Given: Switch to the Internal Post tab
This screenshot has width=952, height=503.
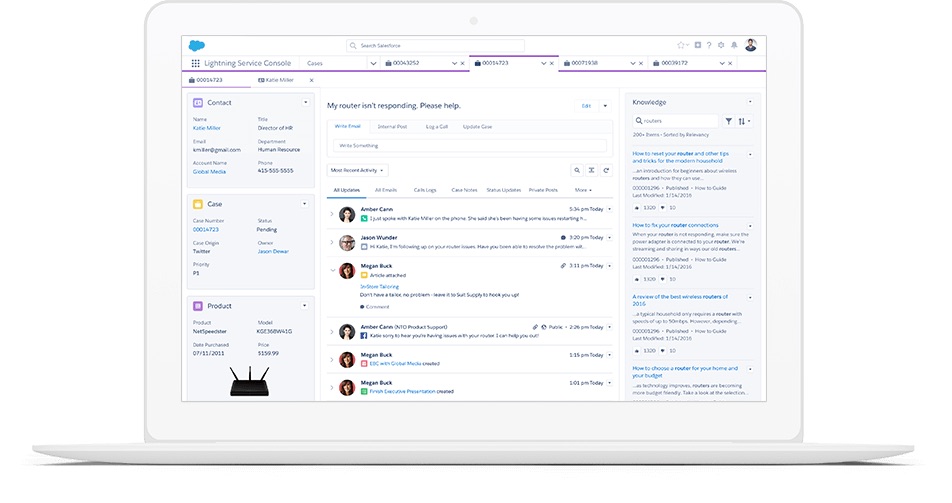Looking at the screenshot, I should point(392,127).
